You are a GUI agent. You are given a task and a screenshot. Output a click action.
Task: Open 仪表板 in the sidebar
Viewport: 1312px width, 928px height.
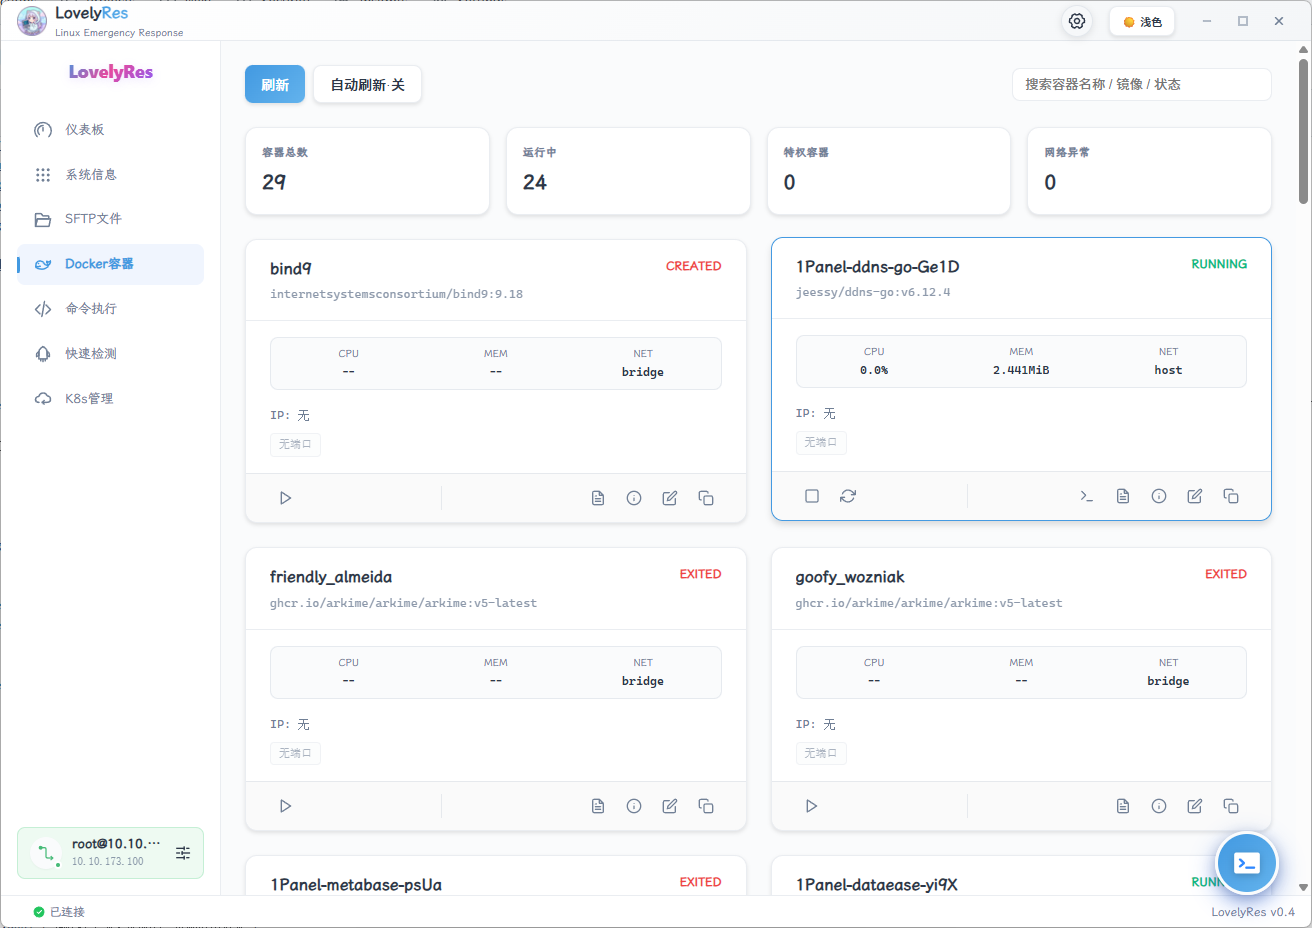(110, 130)
